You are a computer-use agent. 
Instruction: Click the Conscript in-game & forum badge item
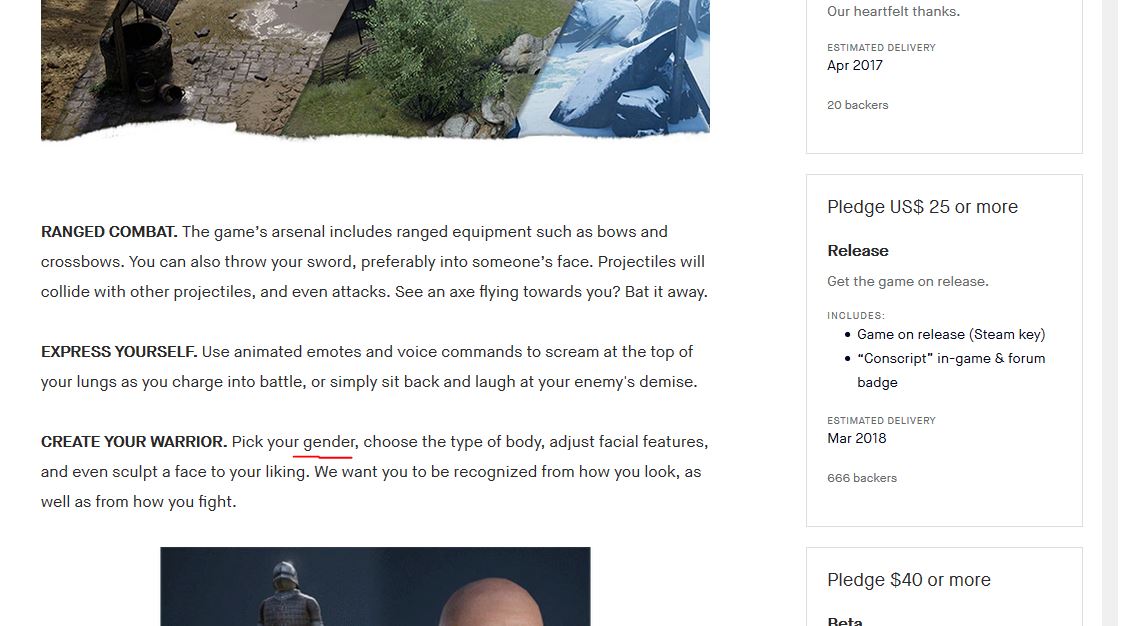[950, 370]
